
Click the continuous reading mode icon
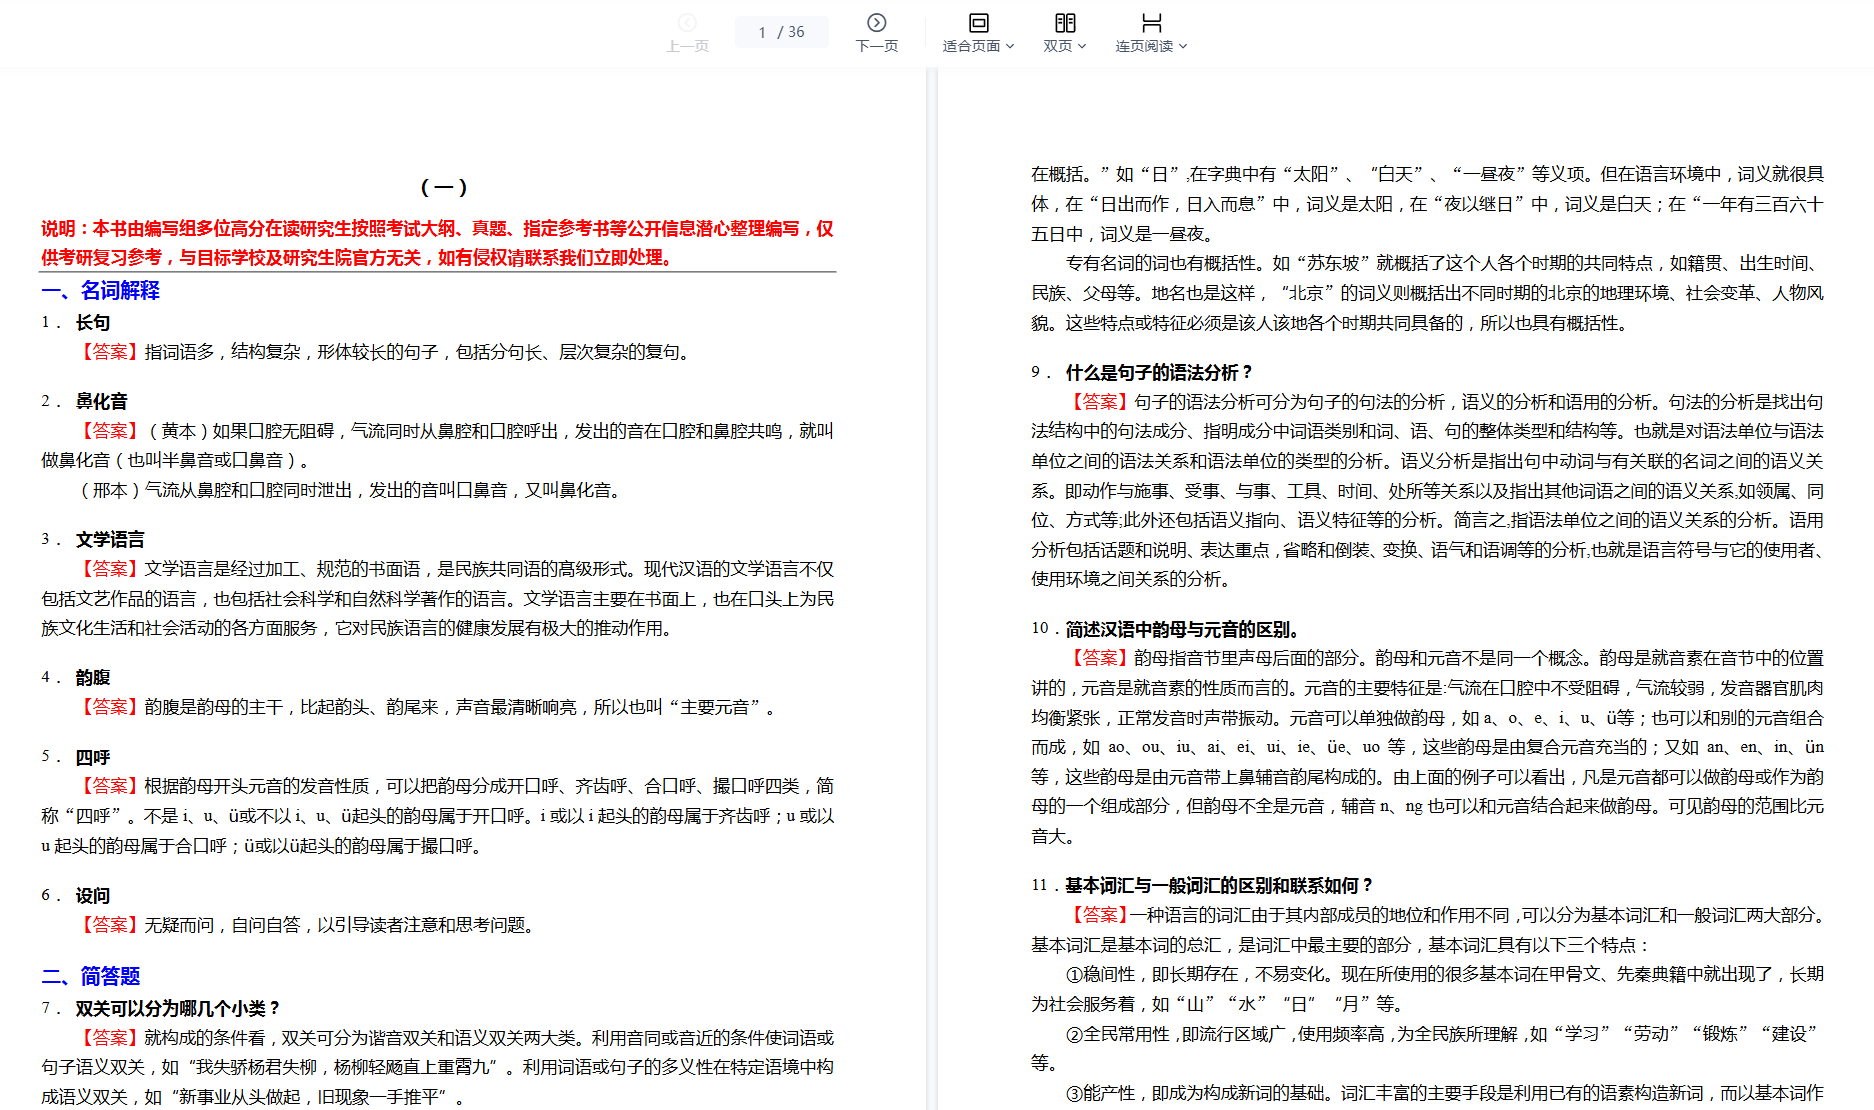[1151, 22]
